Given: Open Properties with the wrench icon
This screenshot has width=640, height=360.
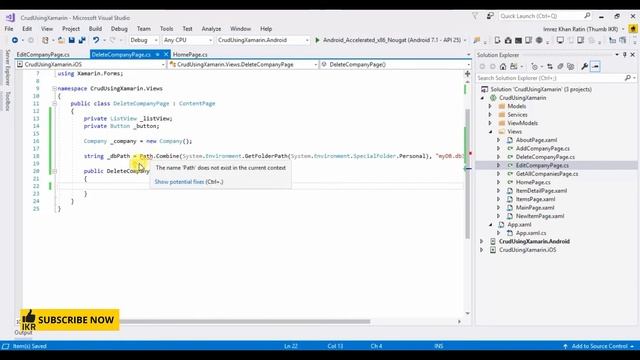Looking at the screenshot, I should click(584, 67).
